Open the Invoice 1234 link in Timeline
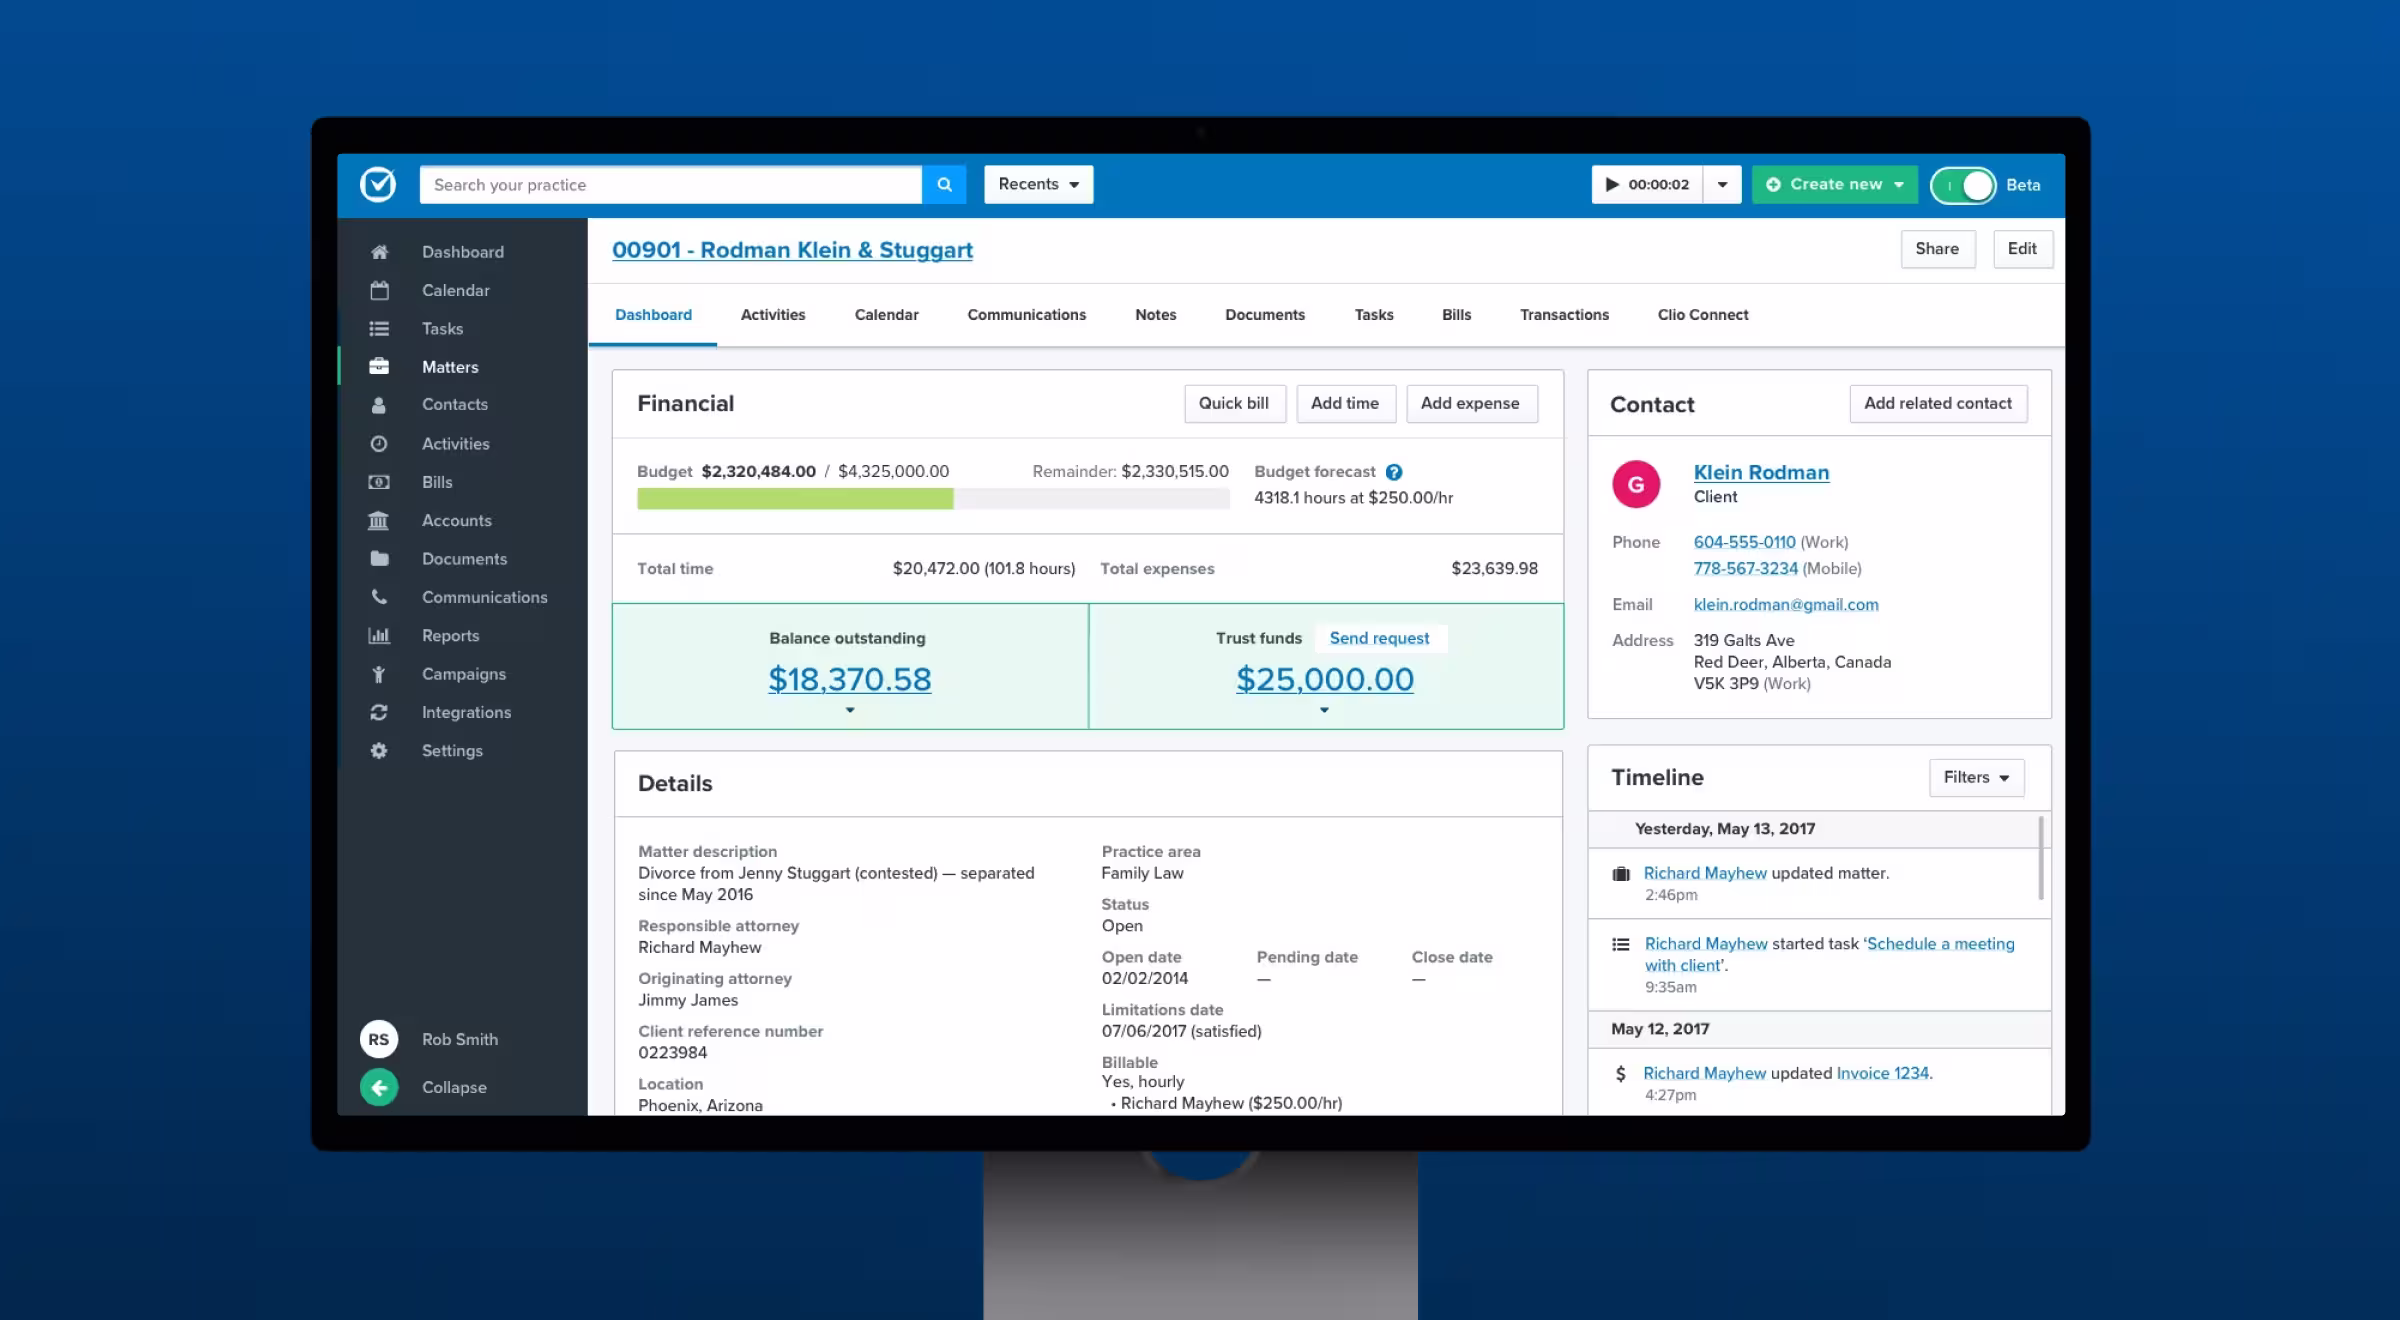2400x1320 pixels. coord(1882,1073)
